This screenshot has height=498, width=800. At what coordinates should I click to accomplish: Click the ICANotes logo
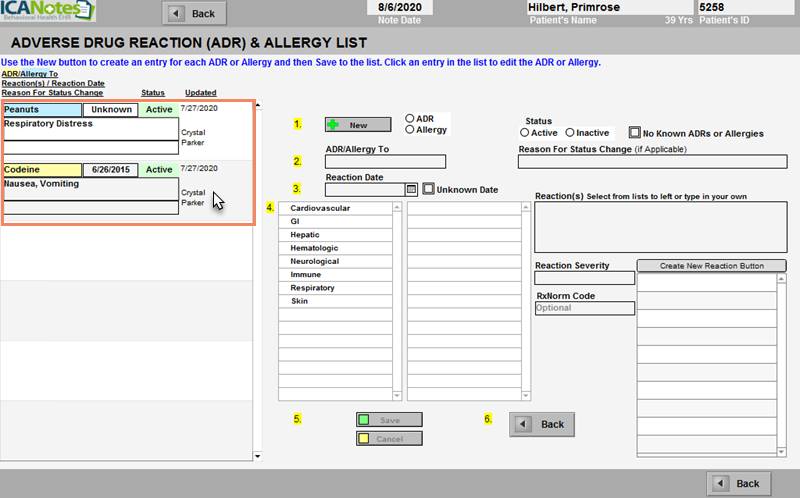pos(48,13)
